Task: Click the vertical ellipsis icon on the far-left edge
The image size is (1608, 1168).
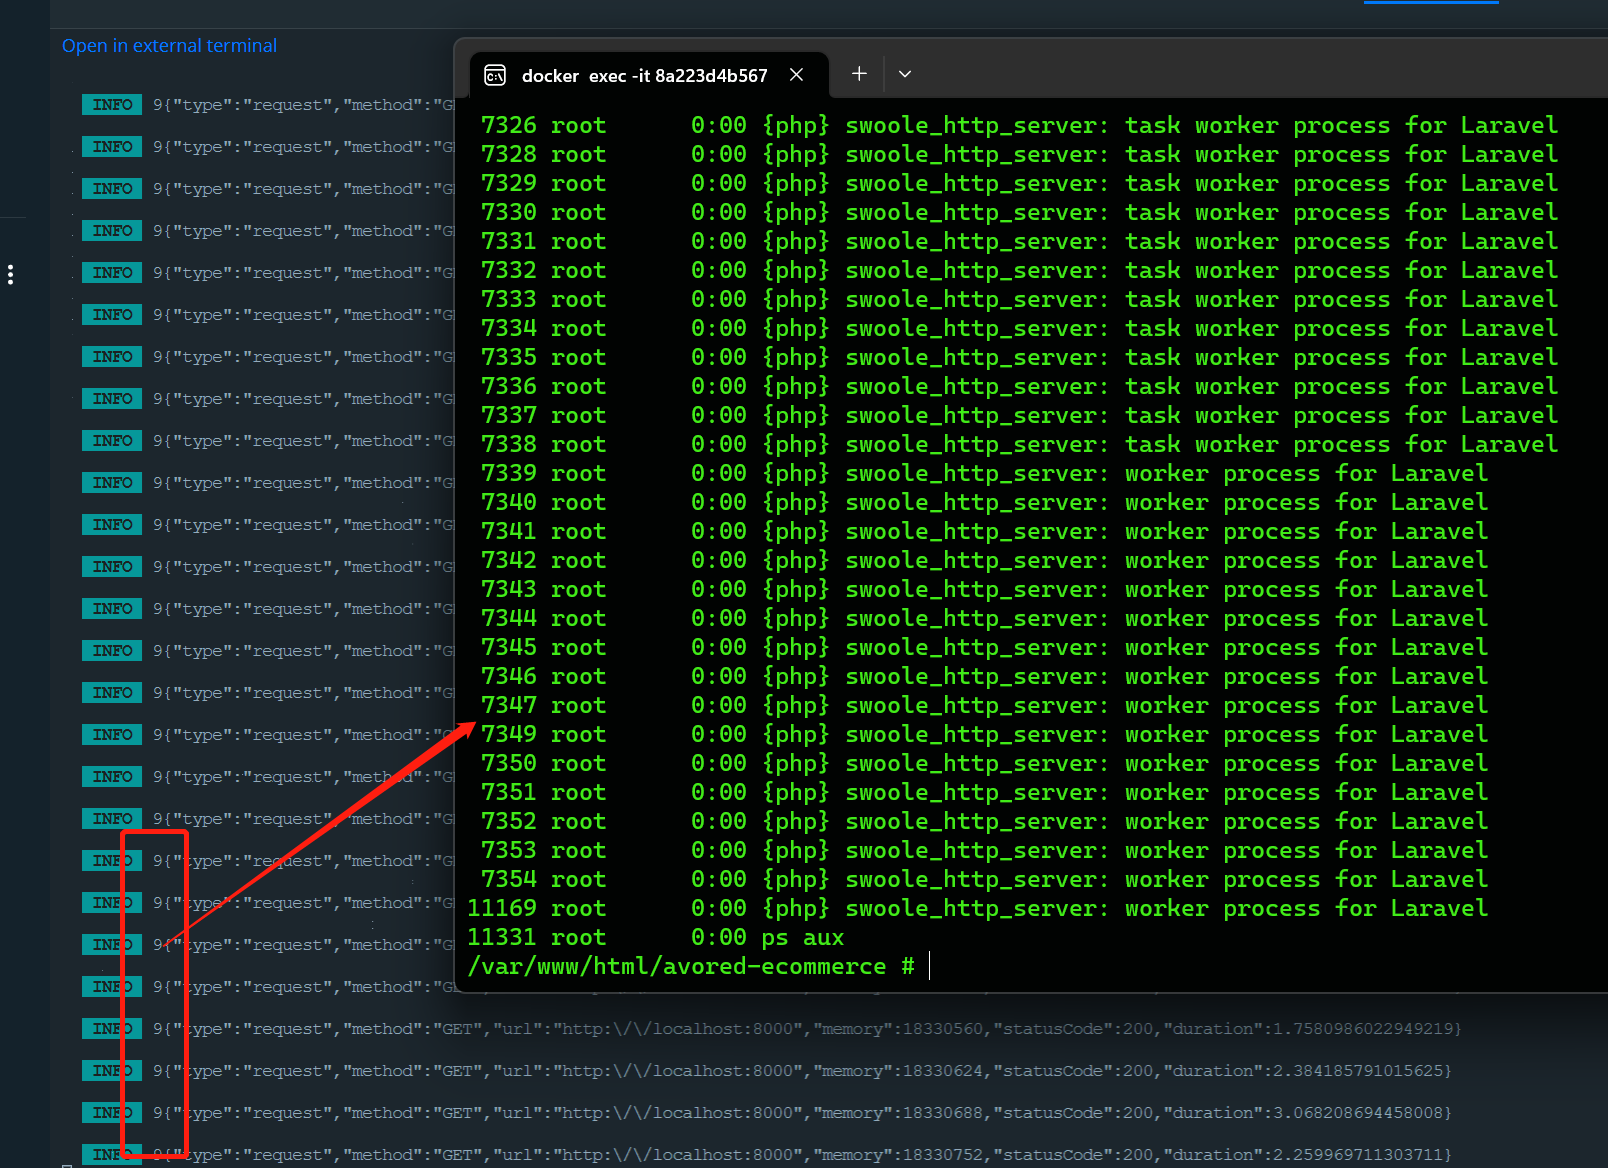Action: point(11,273)
